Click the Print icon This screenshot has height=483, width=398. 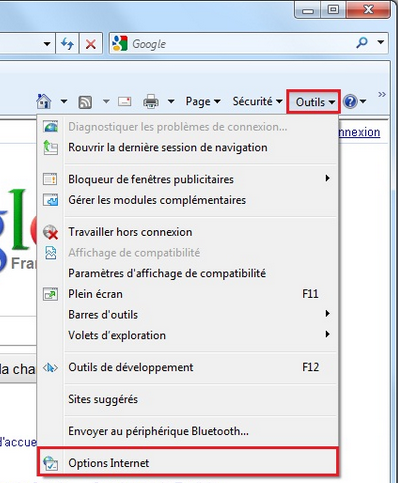click(151, 101)
